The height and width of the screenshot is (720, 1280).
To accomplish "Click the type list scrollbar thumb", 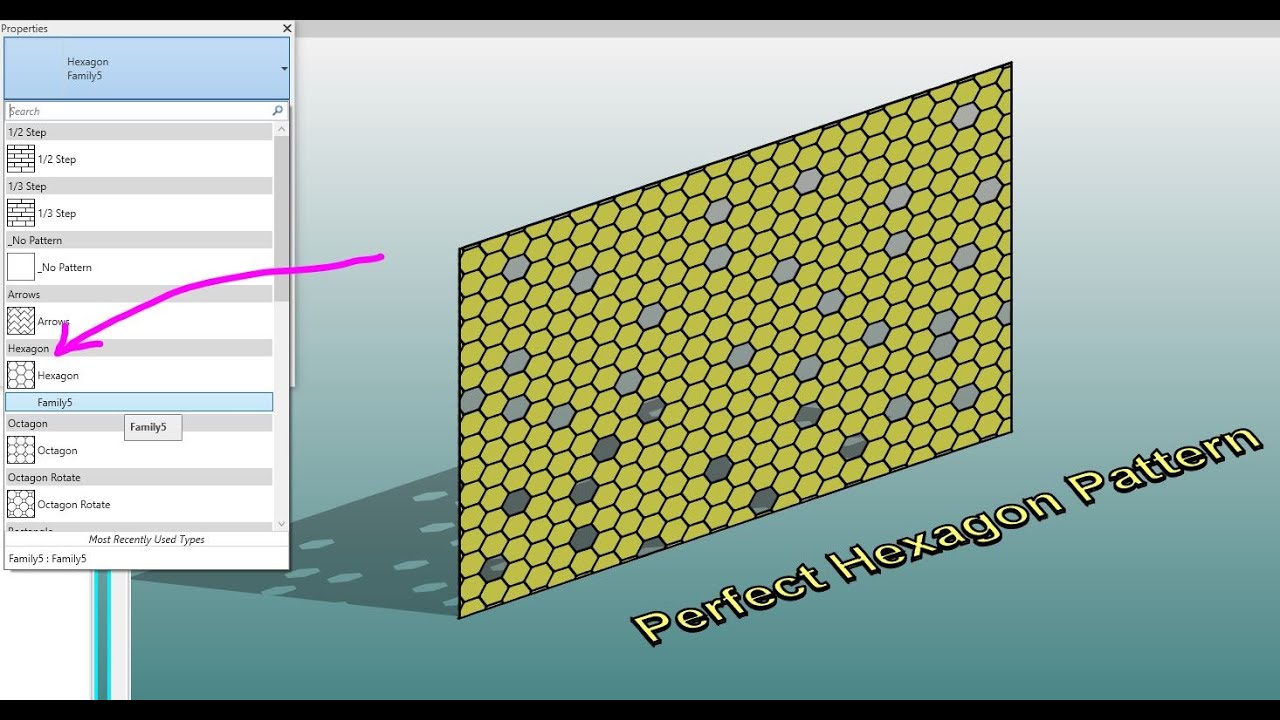I will 281,219.
